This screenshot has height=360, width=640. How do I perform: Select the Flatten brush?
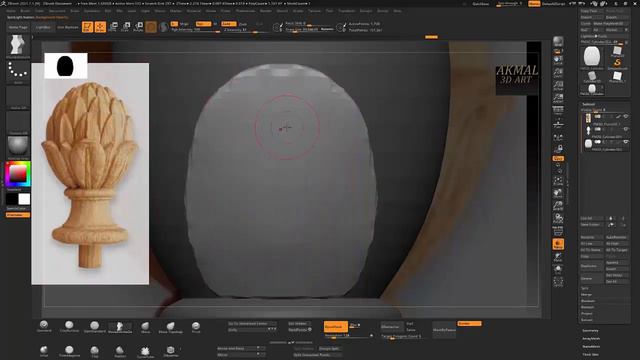(x=120, y=352)
